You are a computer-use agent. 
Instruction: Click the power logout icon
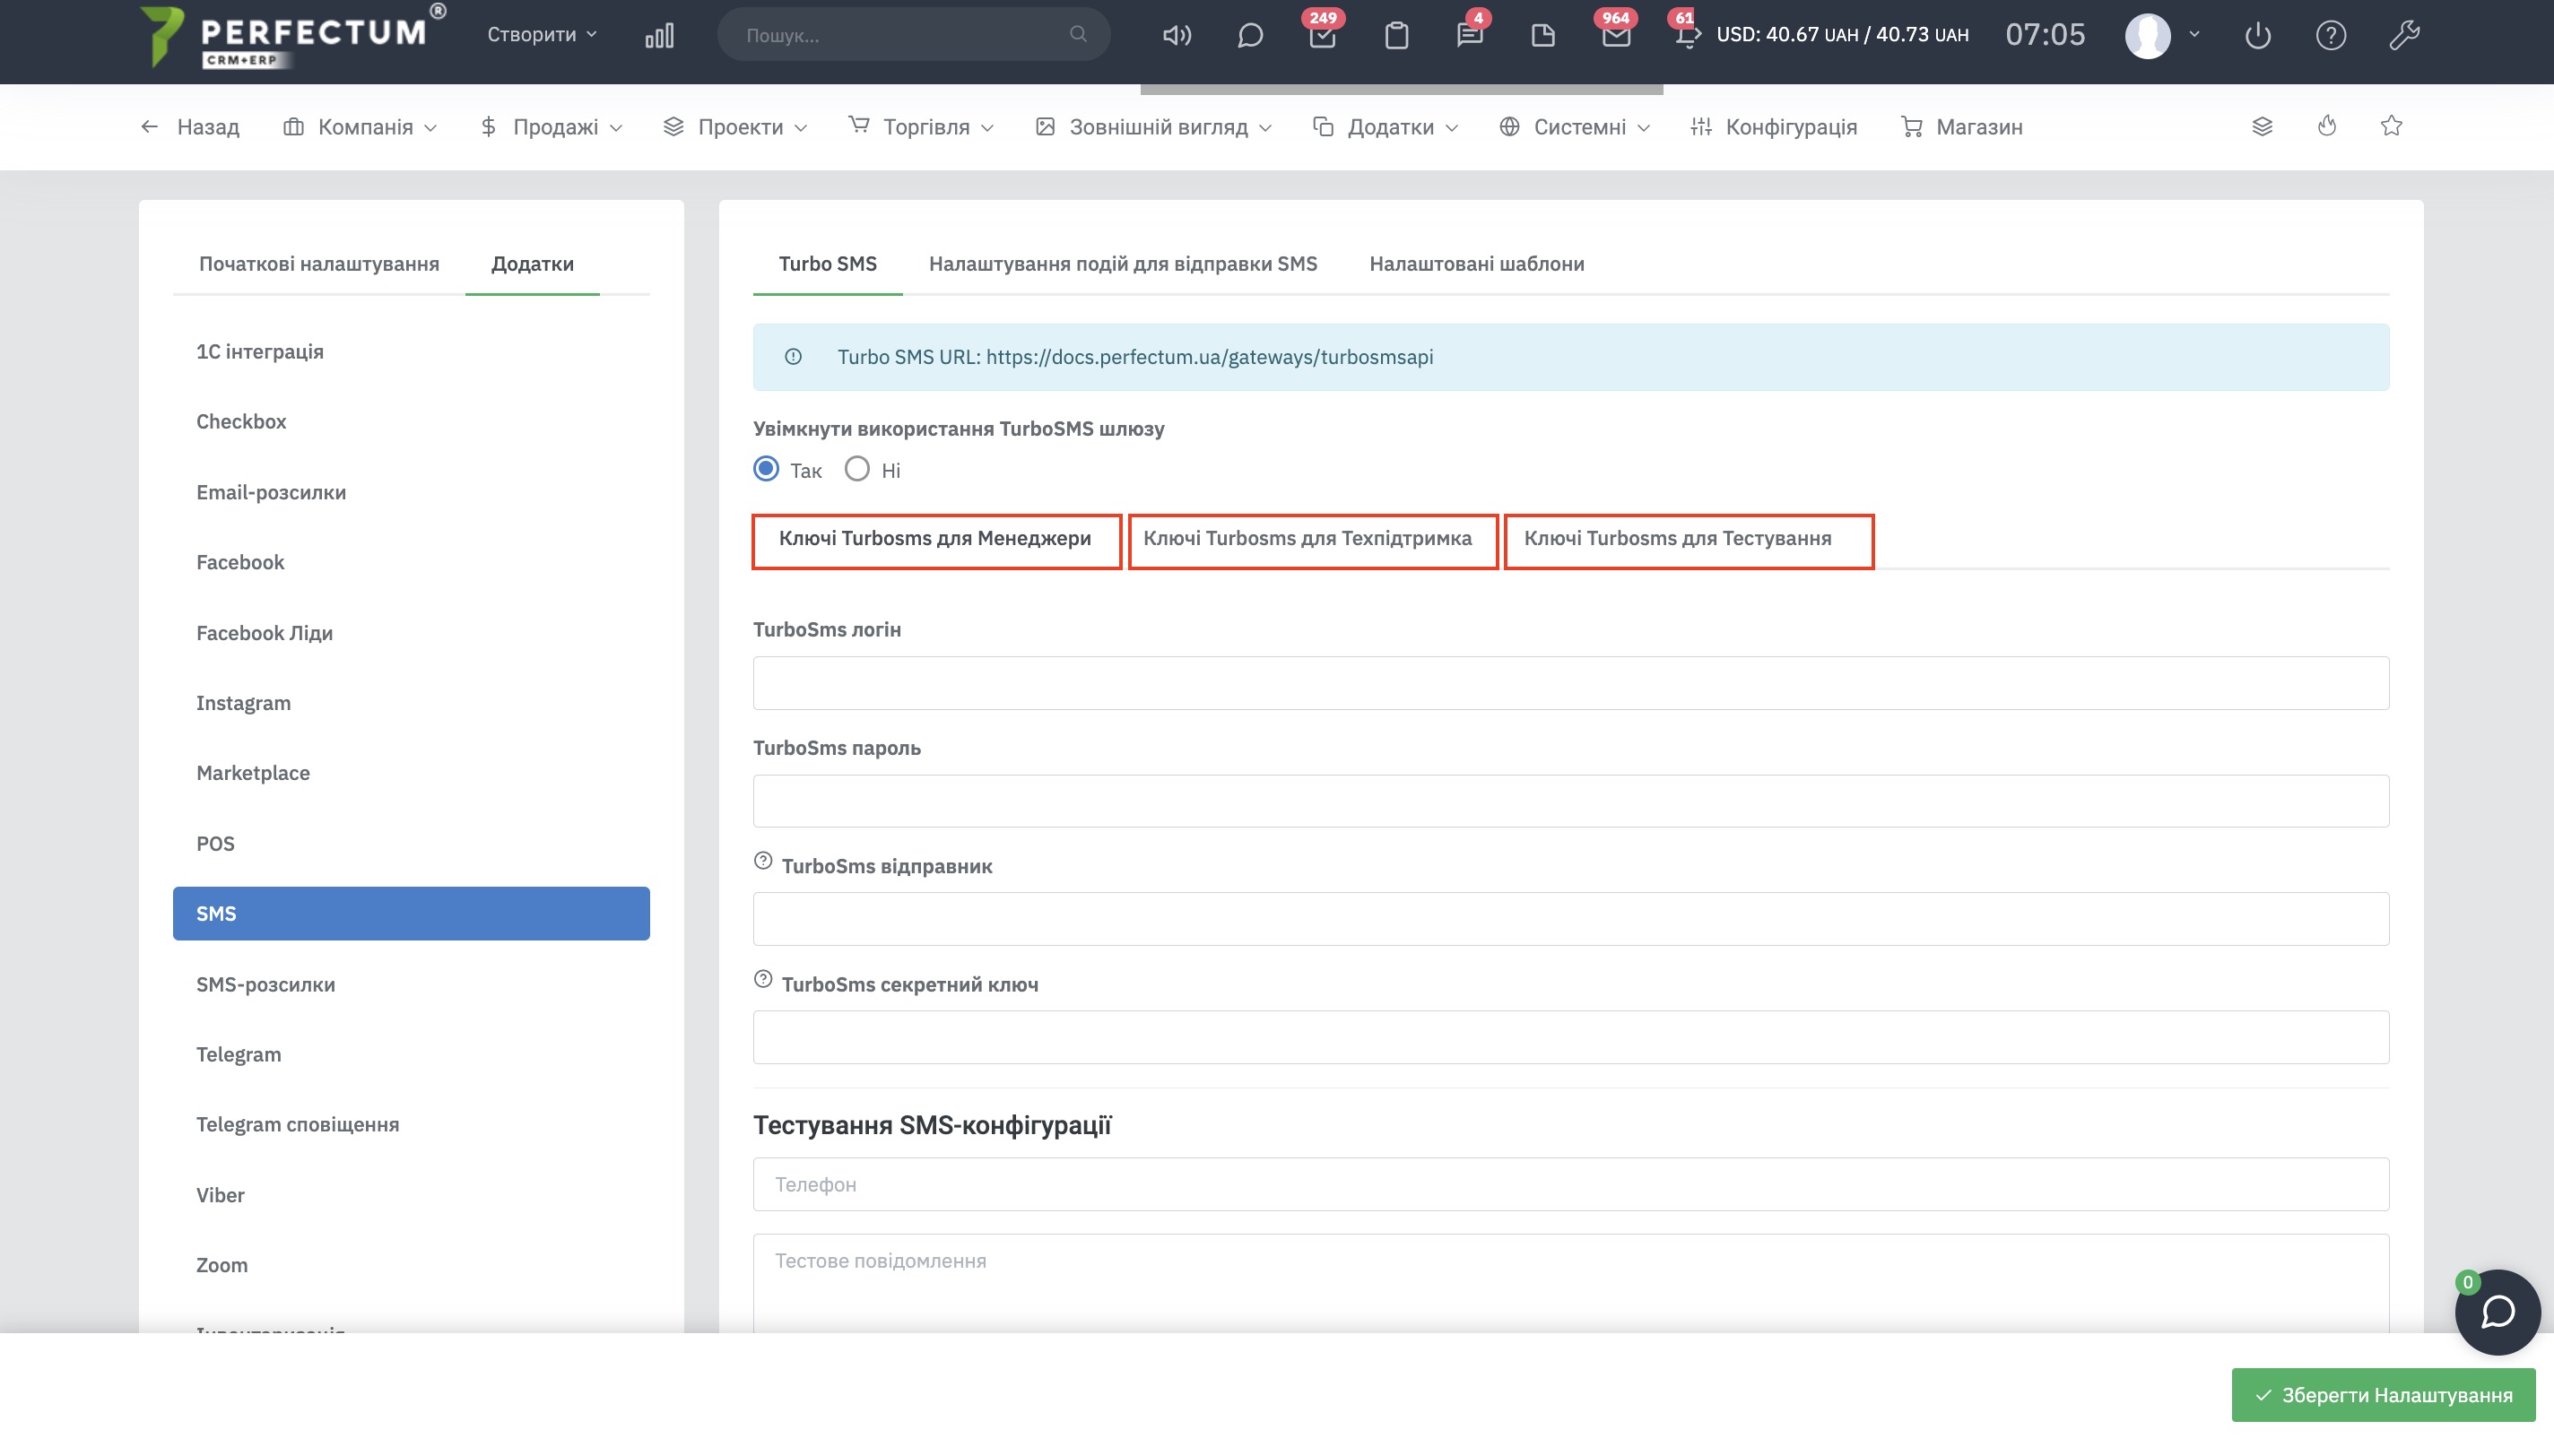(x=2258, y=35)
